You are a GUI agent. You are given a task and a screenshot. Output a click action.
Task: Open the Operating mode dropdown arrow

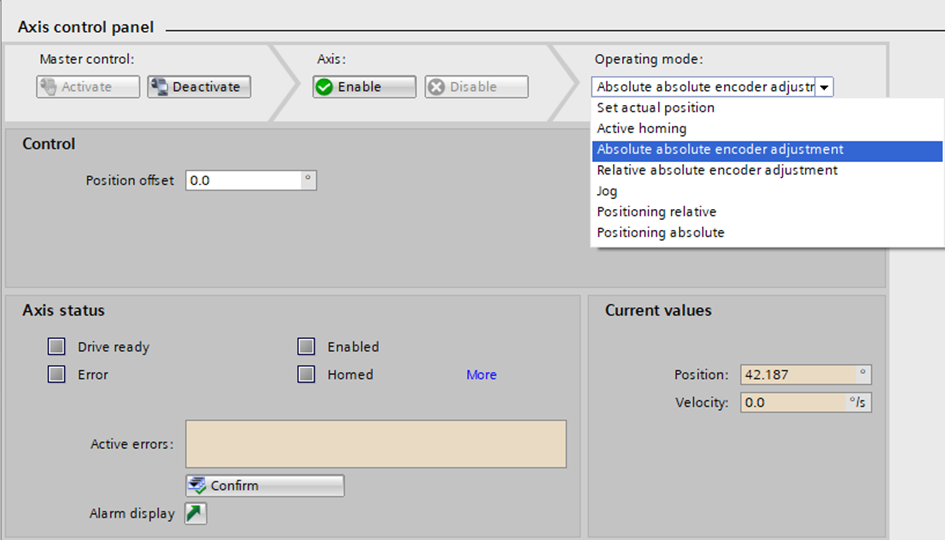pyautogui.click(x=824, y=87)
